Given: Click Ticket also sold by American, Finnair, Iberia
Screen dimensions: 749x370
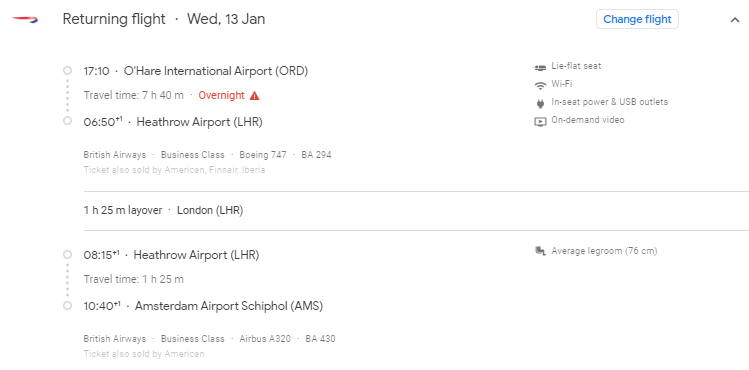Looking at the screenshot, I should (174, 170).
